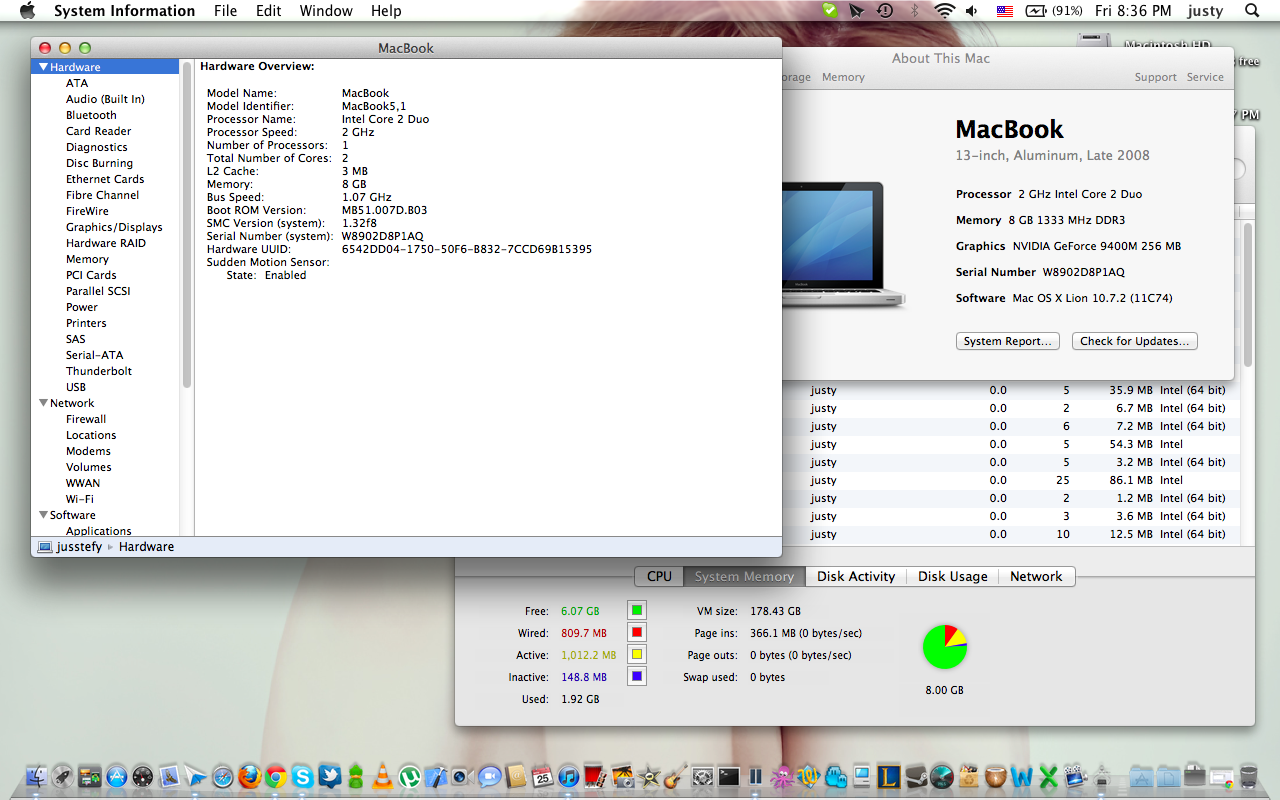Click the yellow Active memory color swatch
The width and height of the screenshot is (1280, 800).
[x=637, y=654]
